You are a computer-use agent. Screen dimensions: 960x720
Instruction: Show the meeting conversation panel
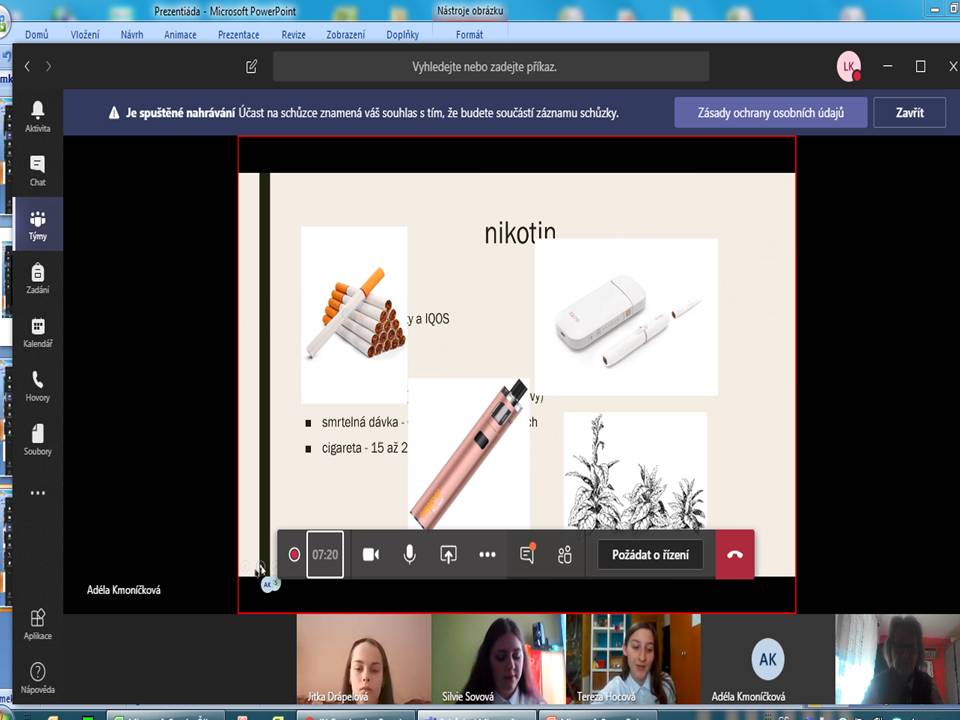coord(527,555)
